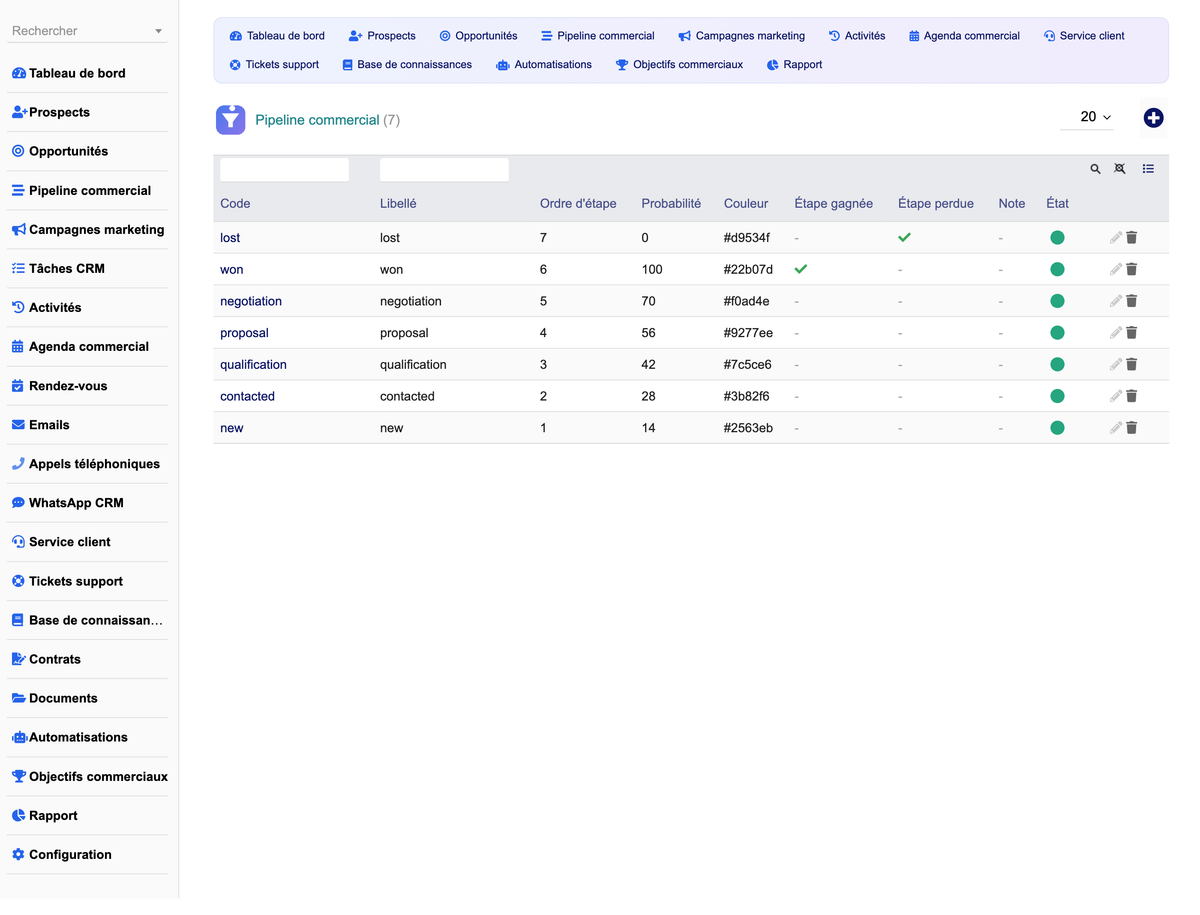Toggle the status dot for new stage
This screenshot has height=915, width=1200.
tap(1057, 428)
